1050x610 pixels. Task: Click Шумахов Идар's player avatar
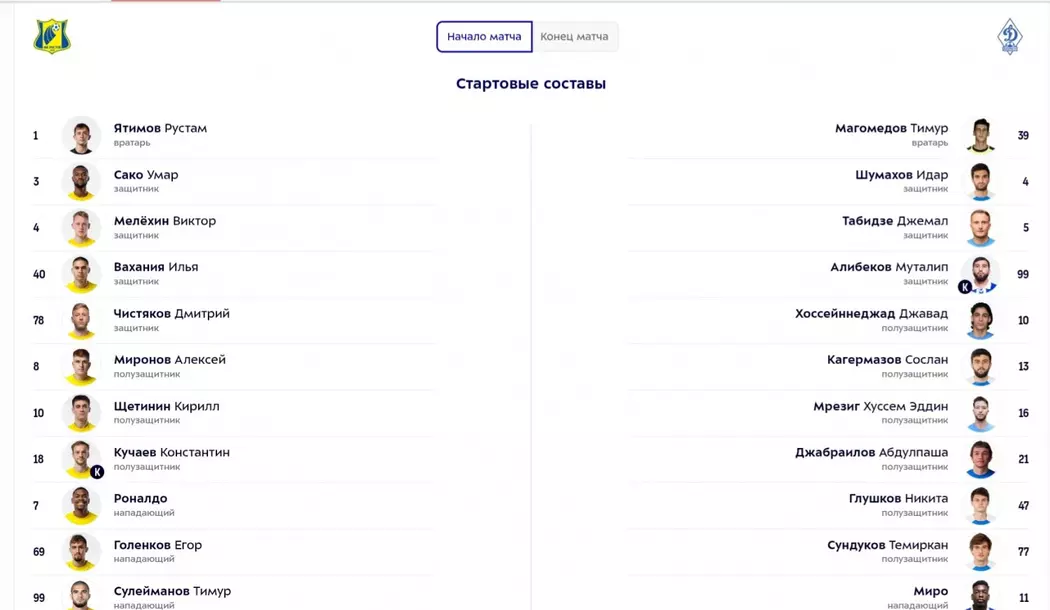[980, 182]
